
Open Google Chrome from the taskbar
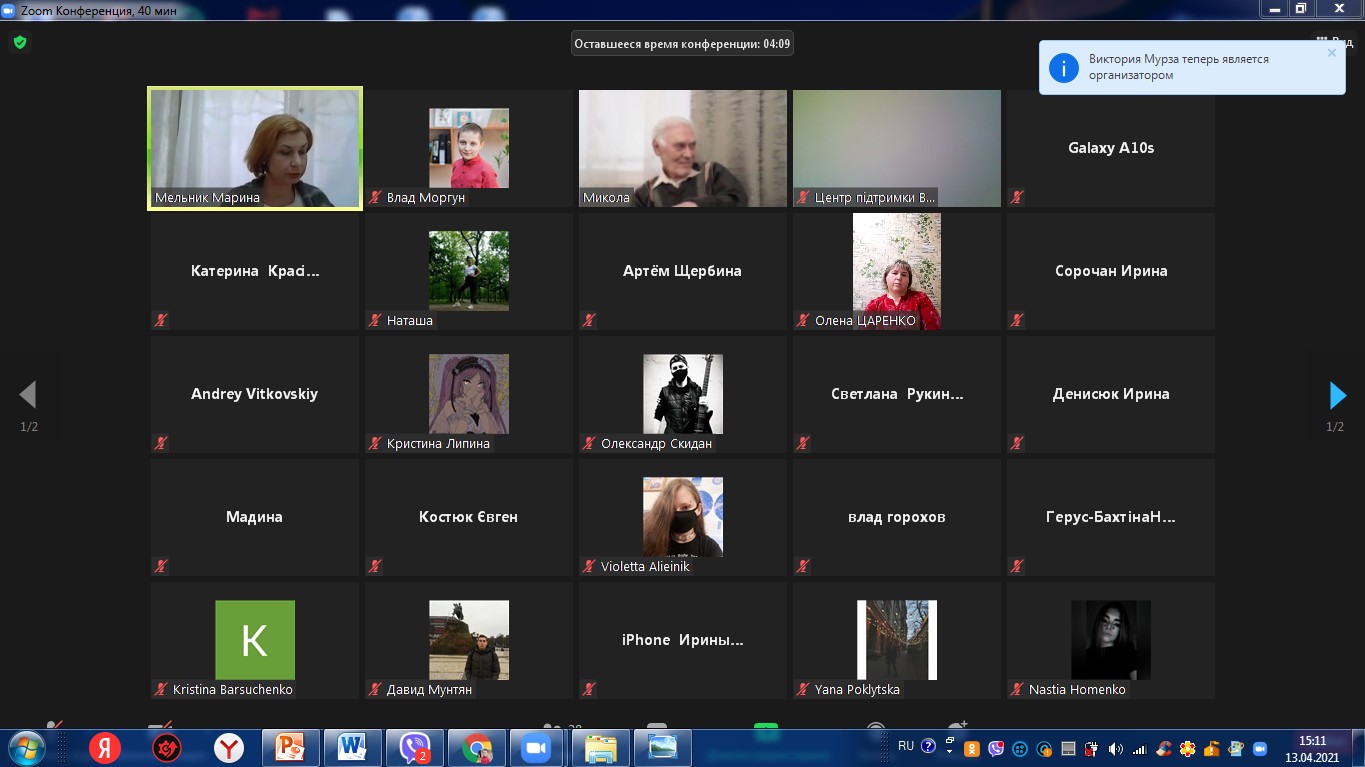pos(476,748)
